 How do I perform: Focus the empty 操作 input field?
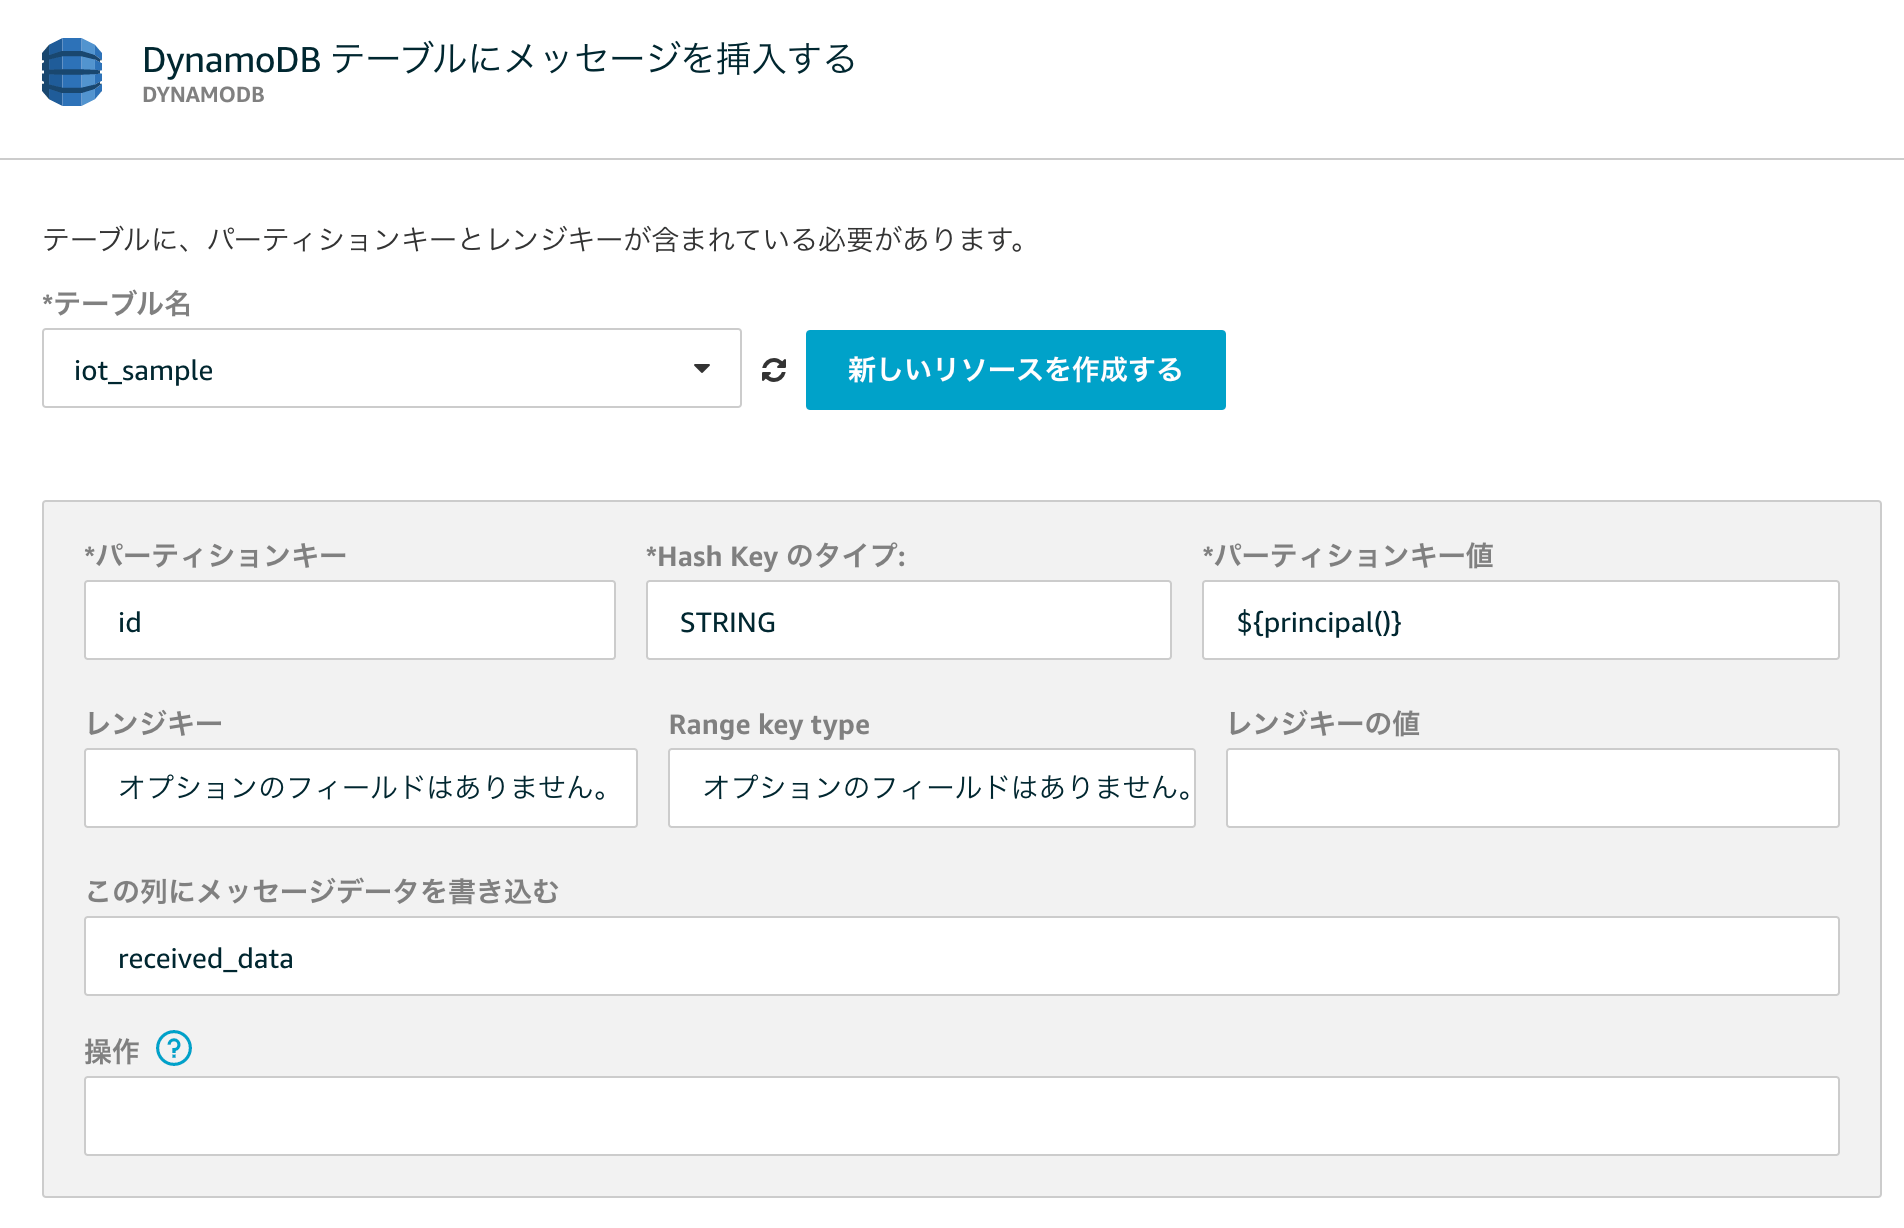click(961, 1116)
